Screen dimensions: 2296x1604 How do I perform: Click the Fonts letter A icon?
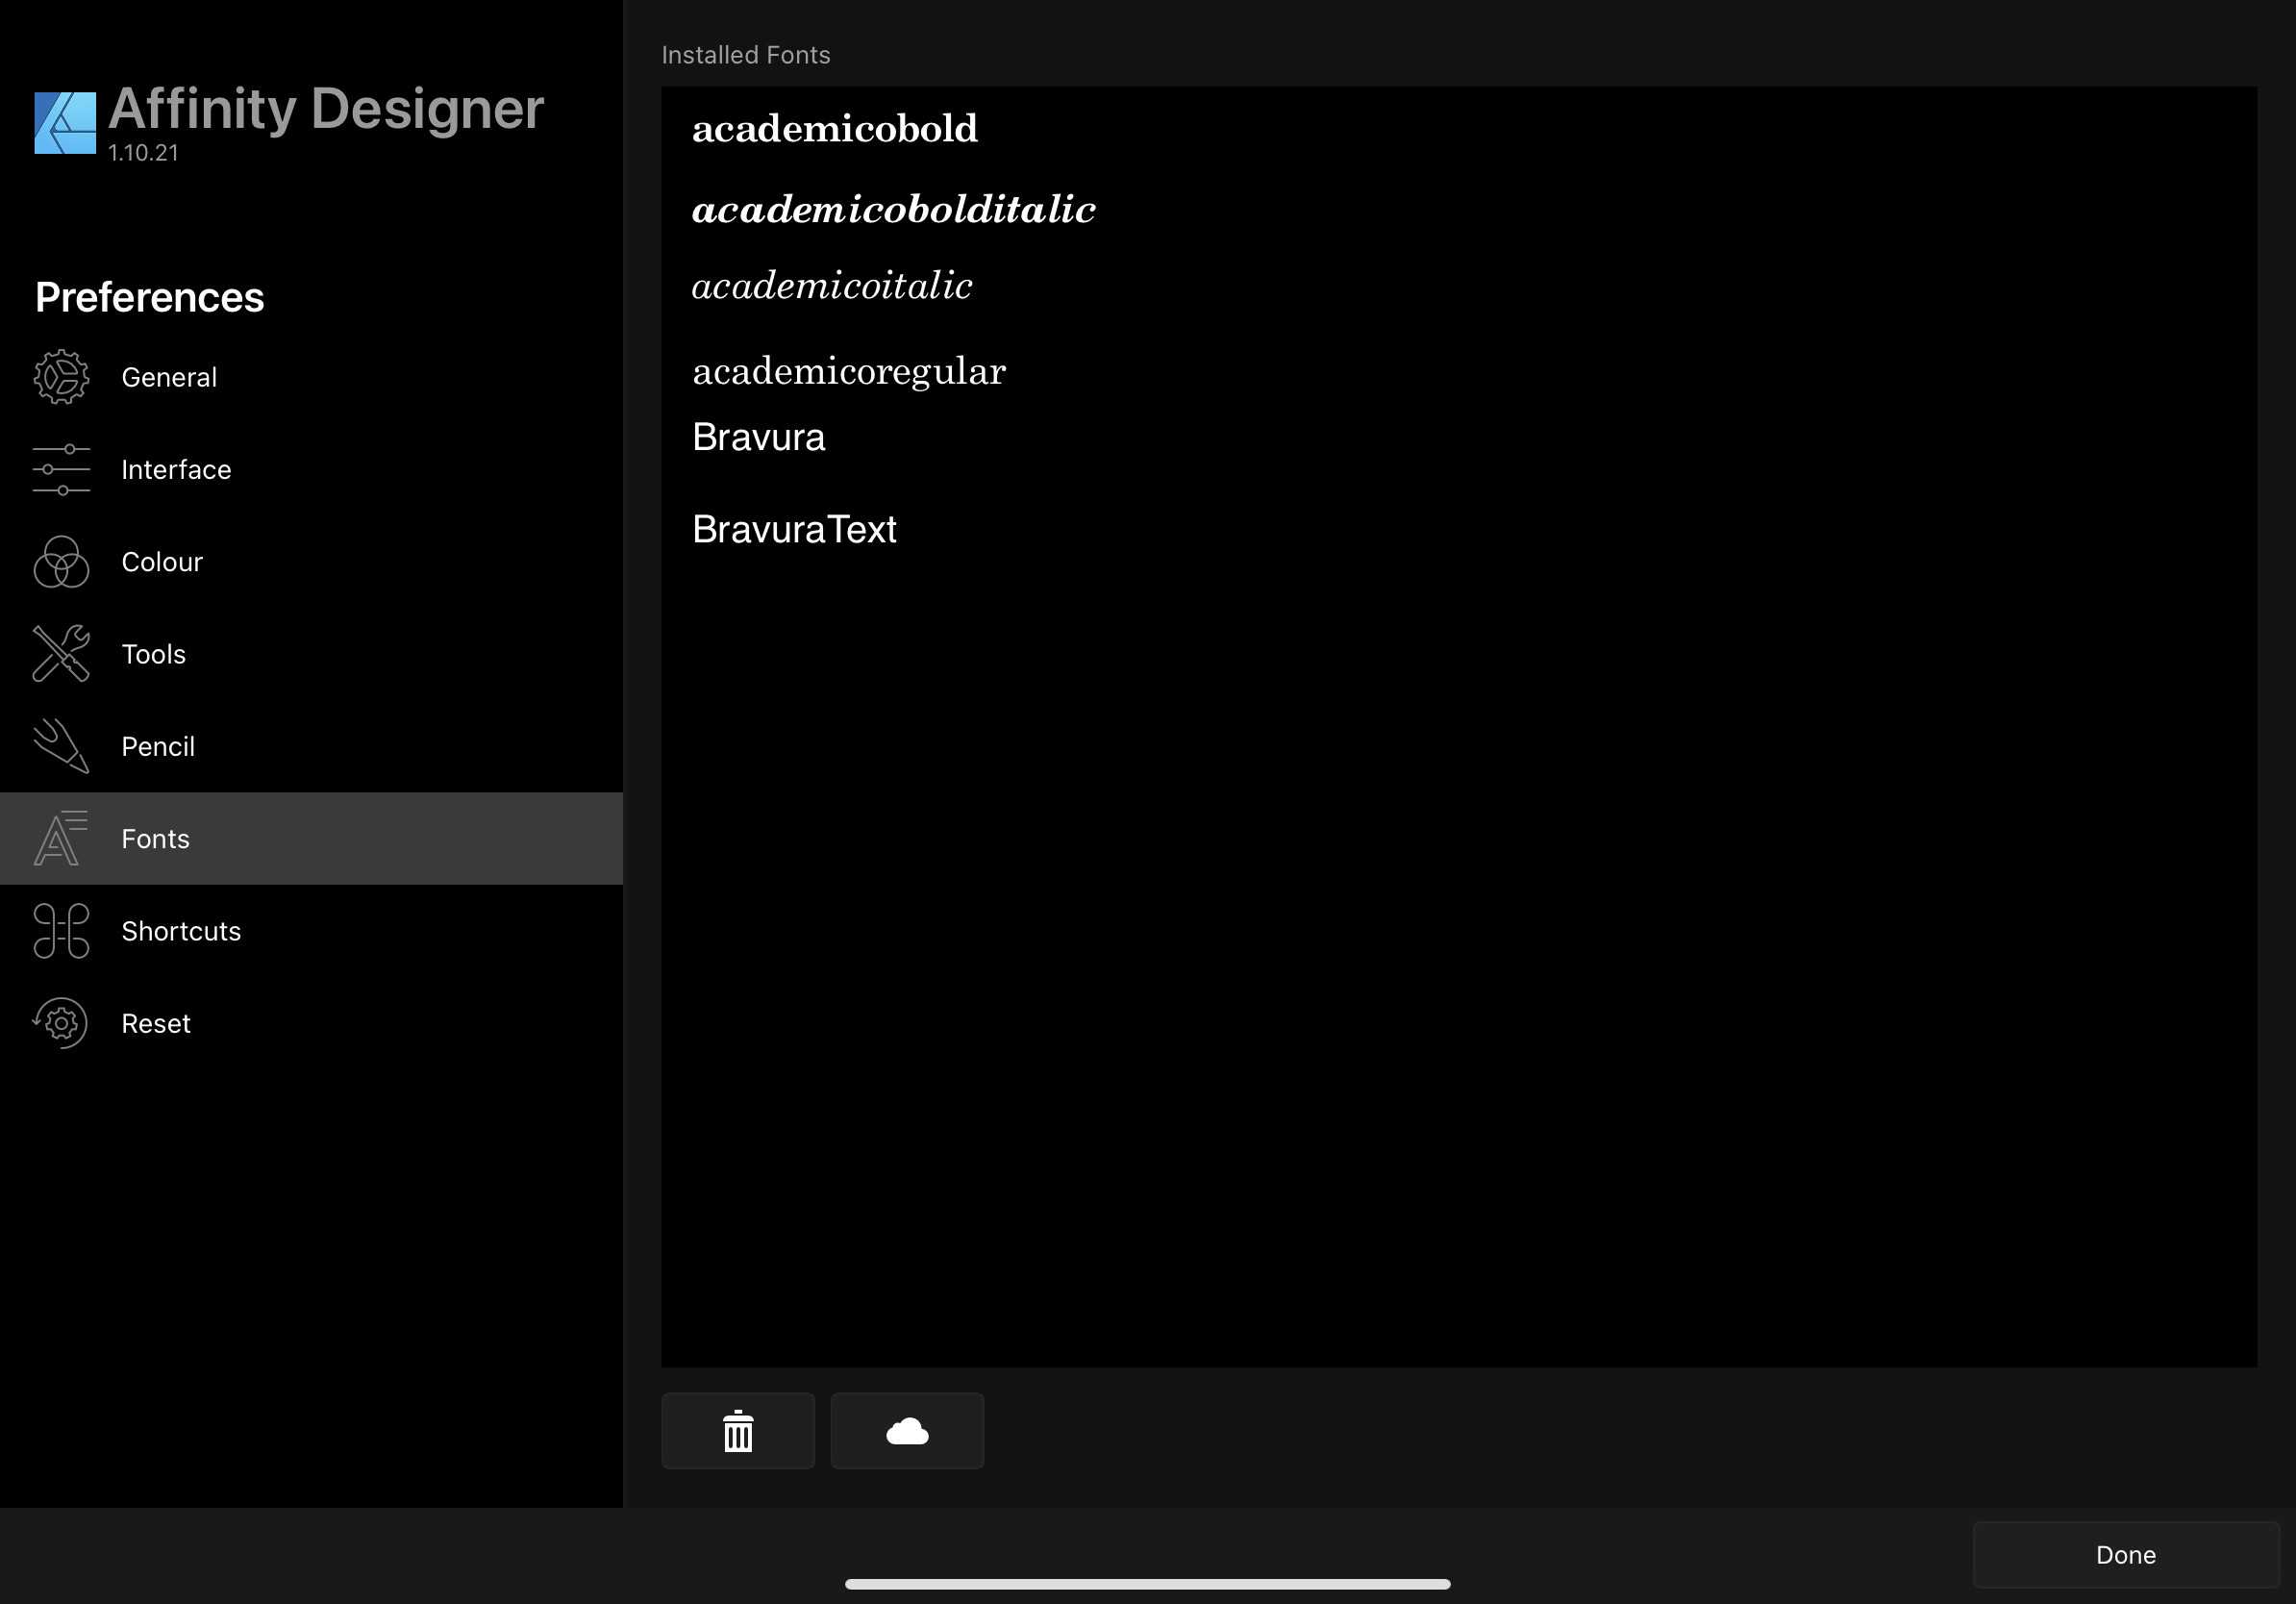[61, 838]
